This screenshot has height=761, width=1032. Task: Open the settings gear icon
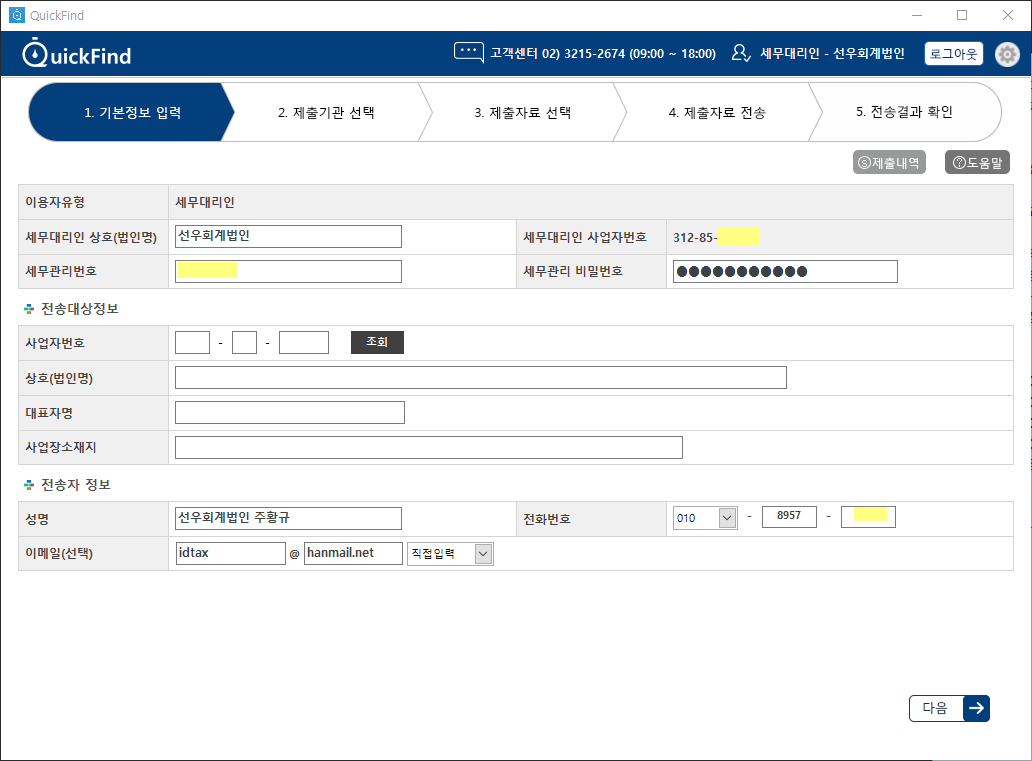[x=1008, y=54]
